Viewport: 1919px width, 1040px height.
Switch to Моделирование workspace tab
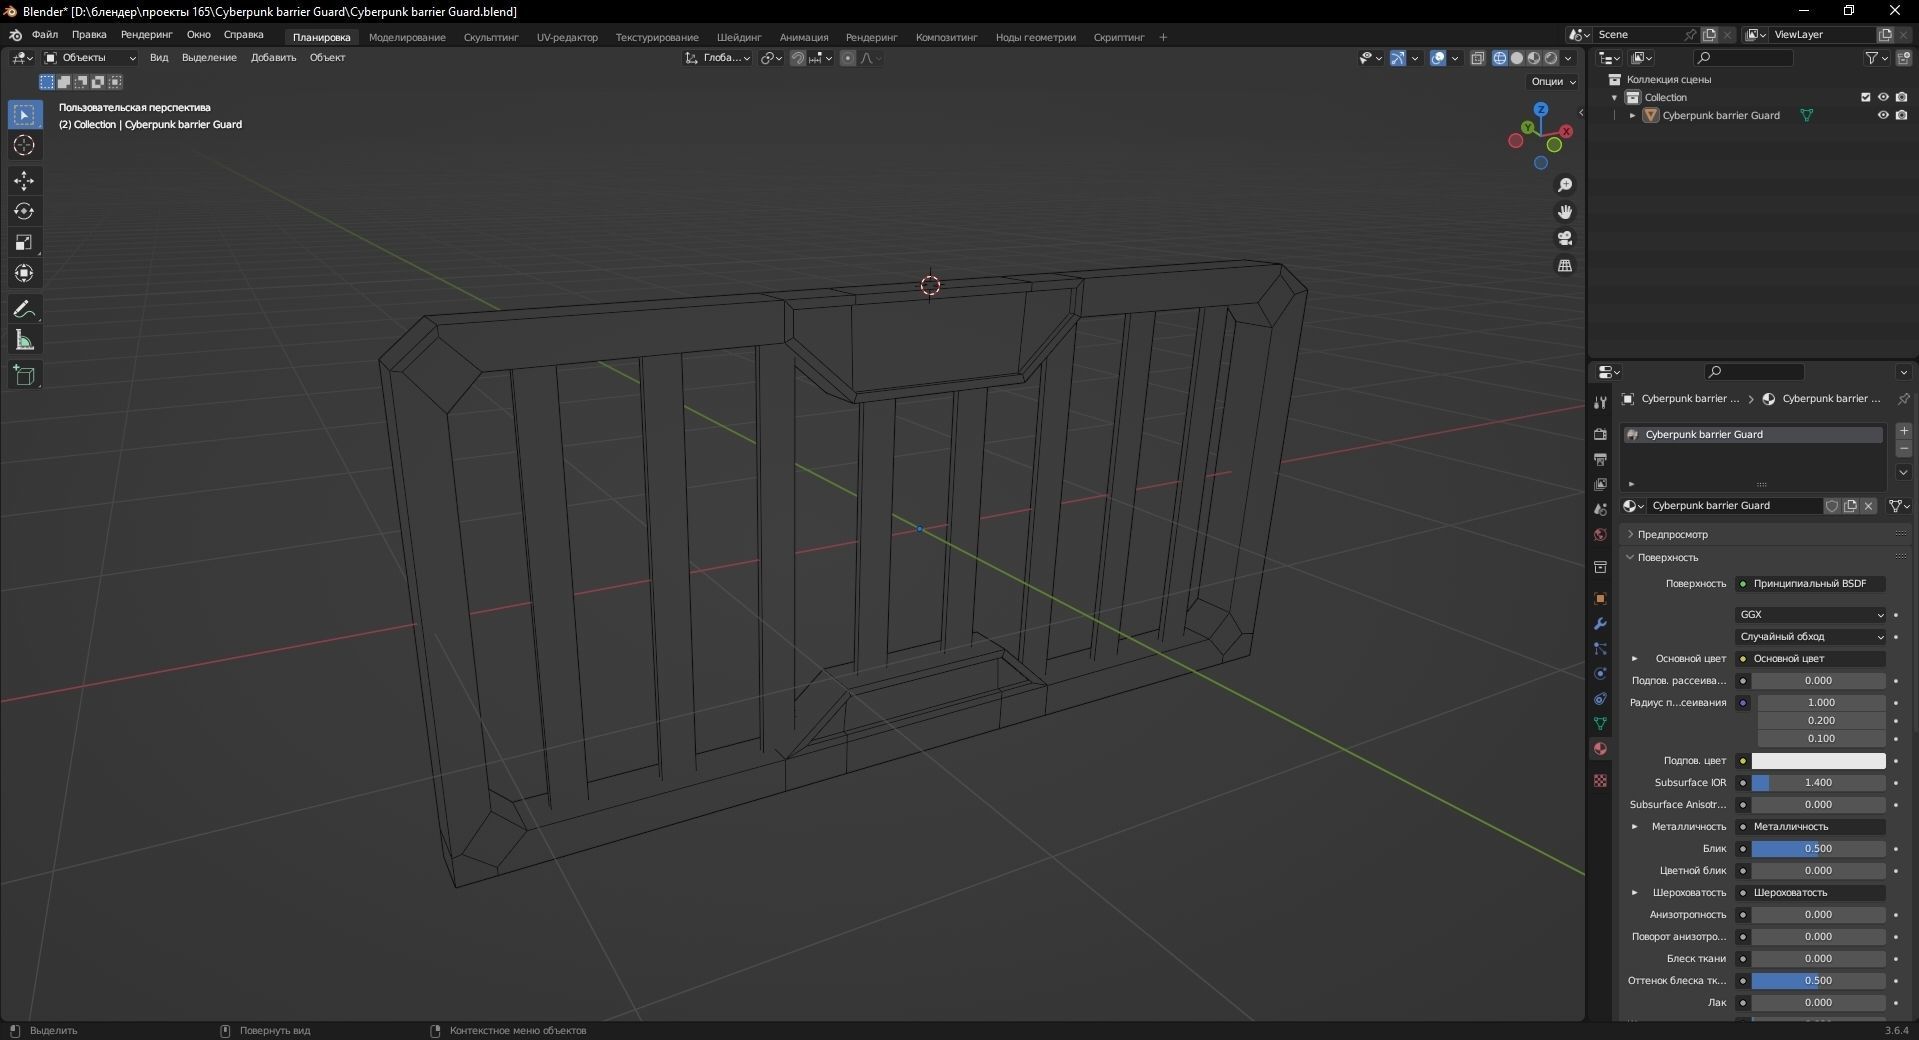407,38
